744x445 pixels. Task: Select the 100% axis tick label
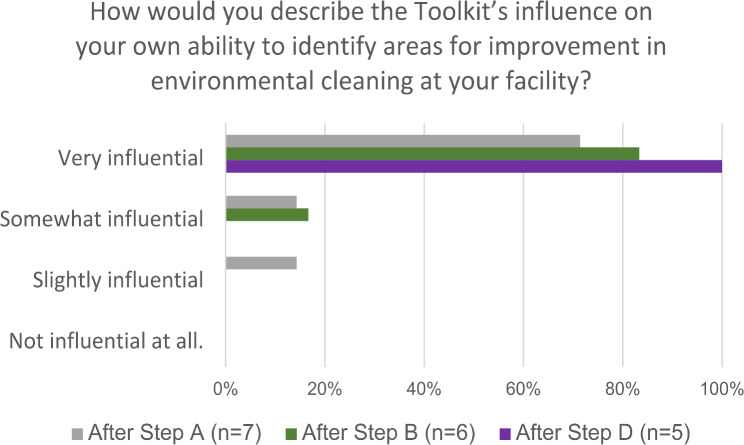coord(719,387)
